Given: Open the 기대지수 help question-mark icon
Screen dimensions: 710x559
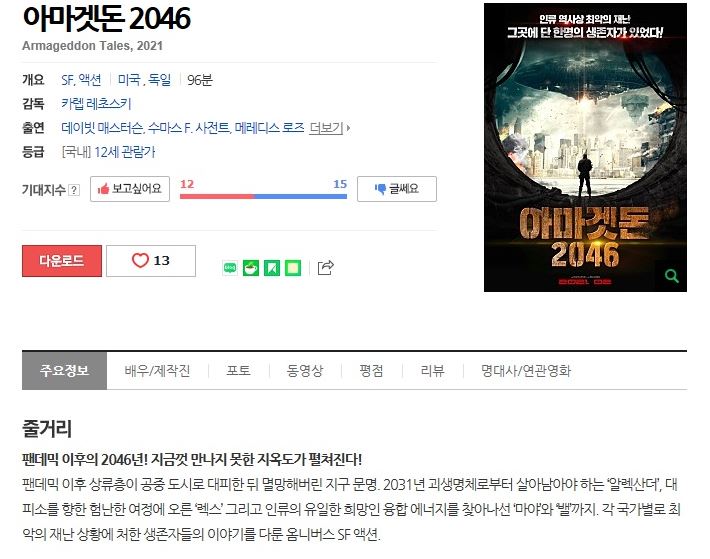Looking at the screenshot, I should click(x=74, y=190).
